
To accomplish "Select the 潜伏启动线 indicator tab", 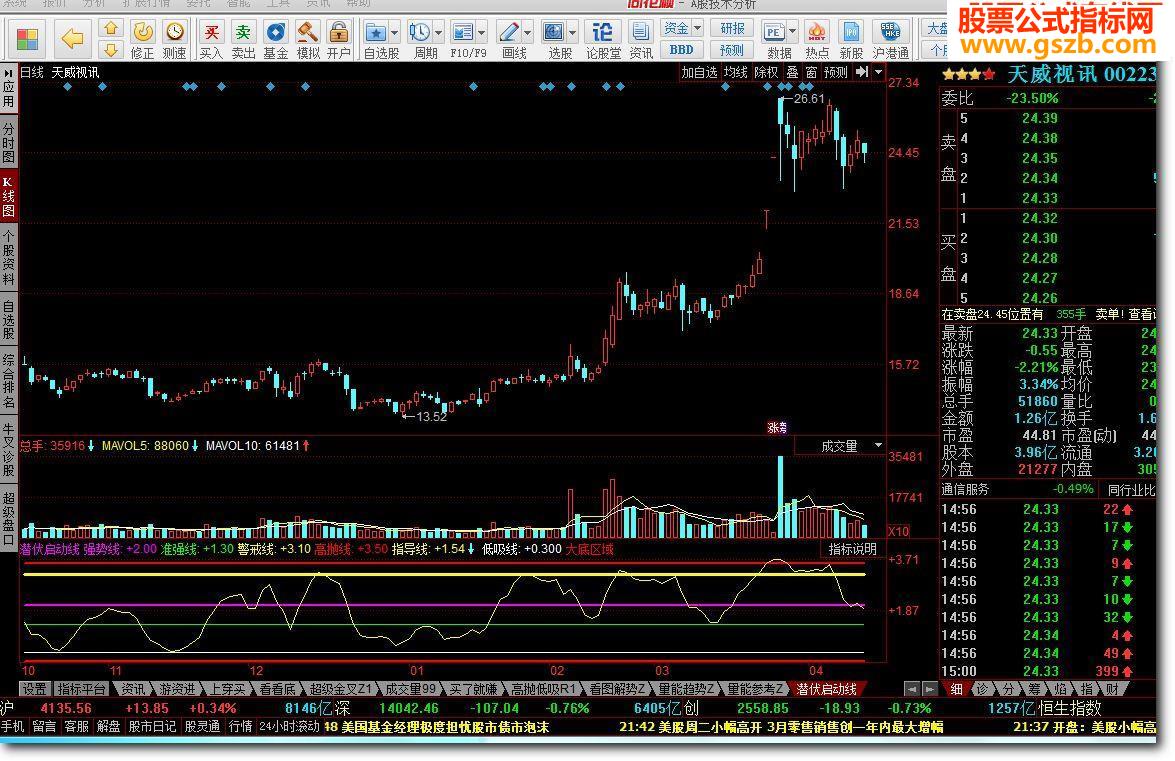I will 827,689.
